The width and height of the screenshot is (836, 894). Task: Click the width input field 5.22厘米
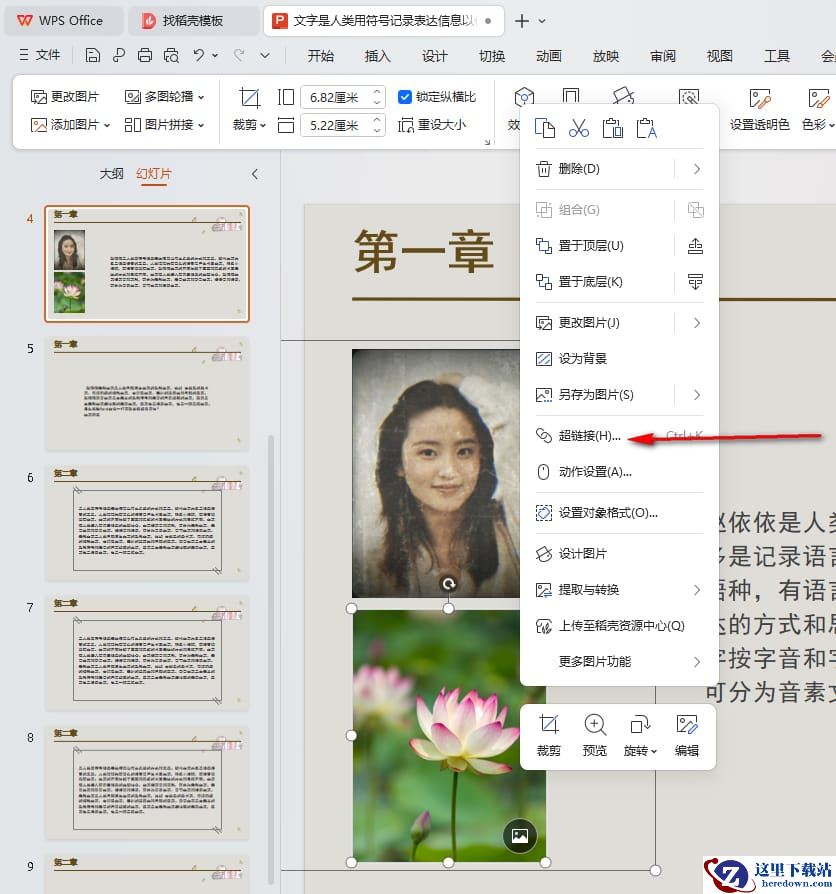tap(337, 125)
